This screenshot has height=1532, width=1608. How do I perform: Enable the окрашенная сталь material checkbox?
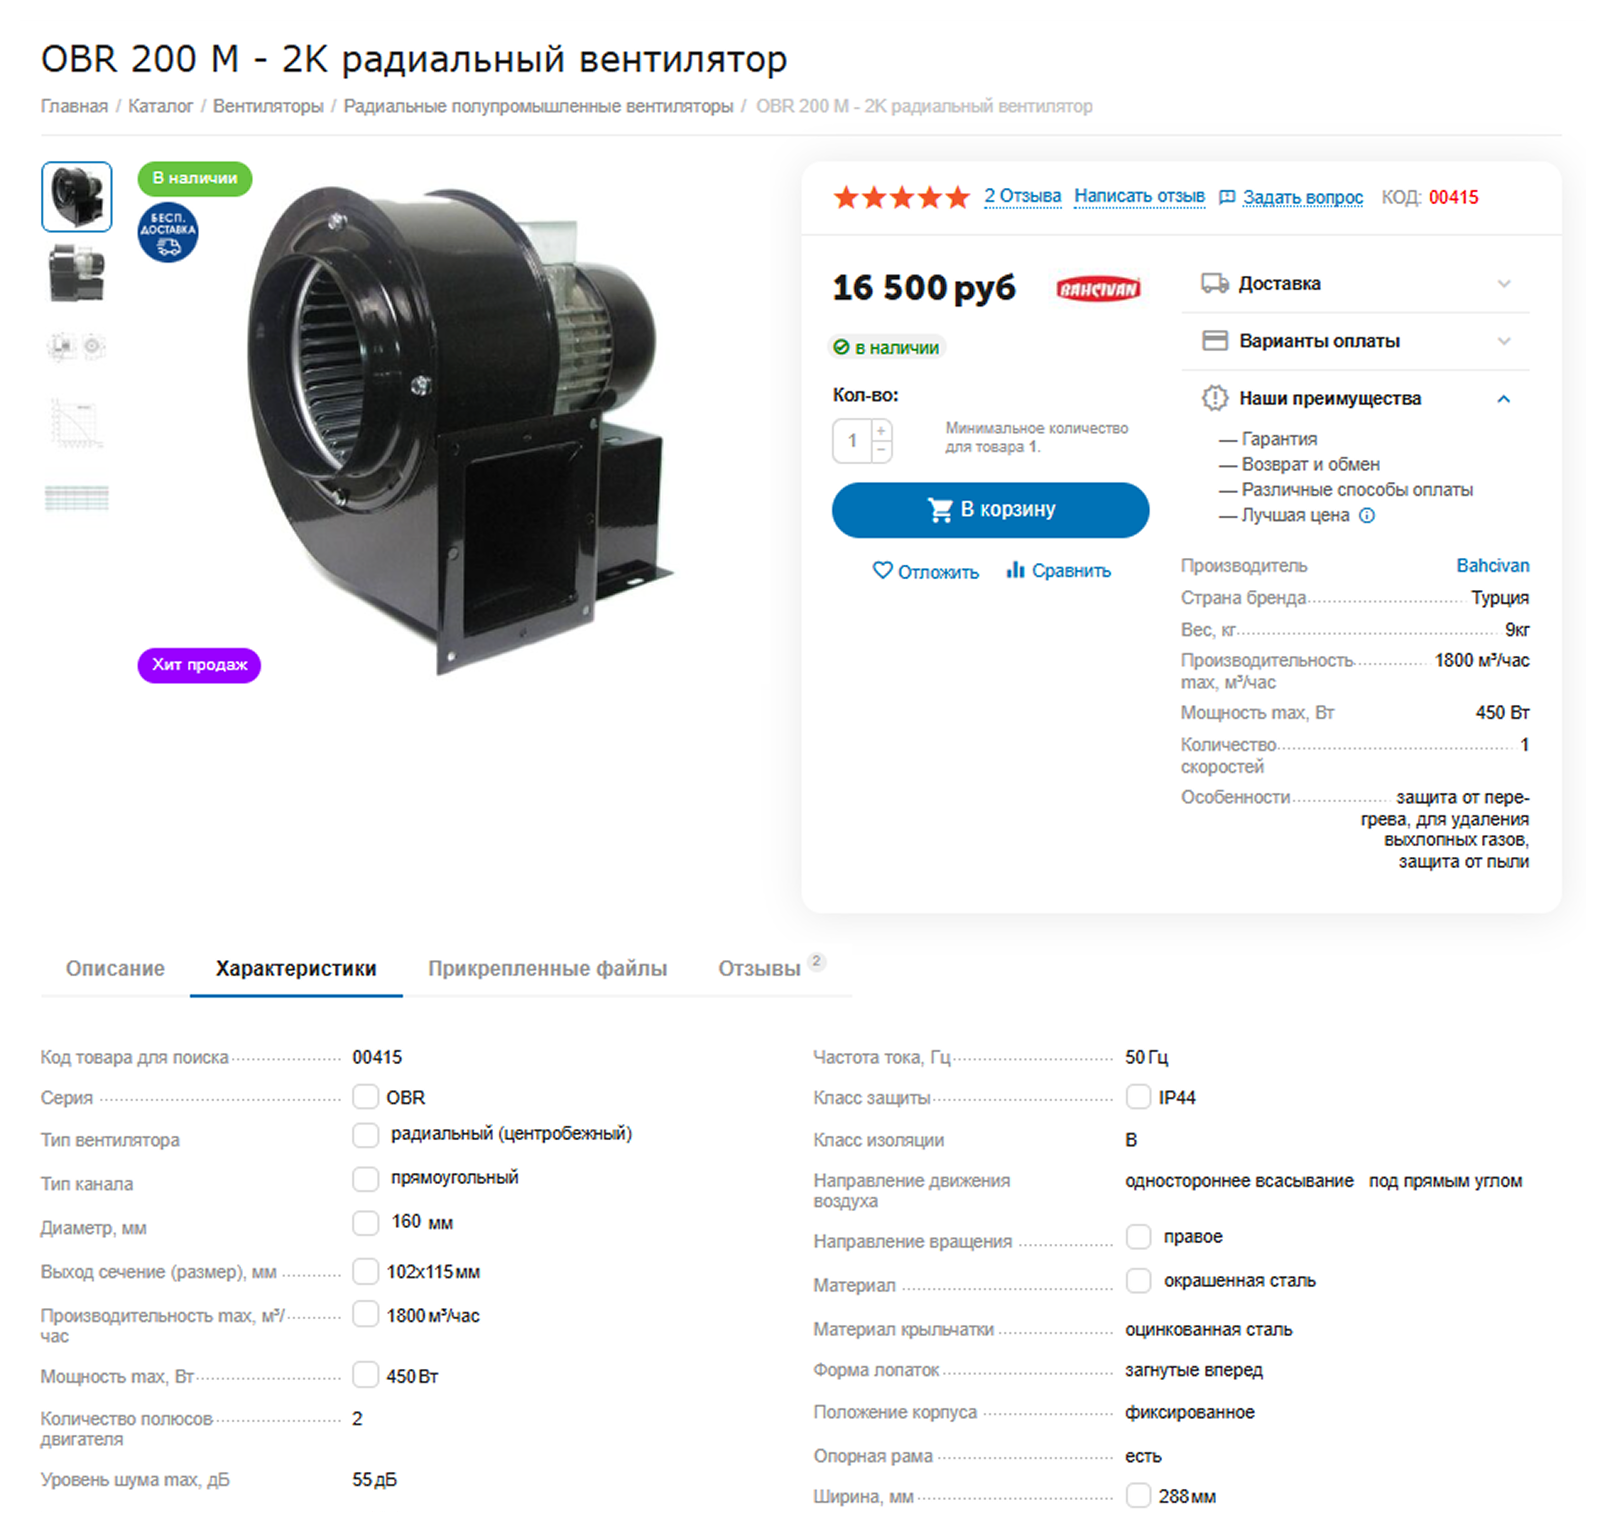(1138, 1280)
